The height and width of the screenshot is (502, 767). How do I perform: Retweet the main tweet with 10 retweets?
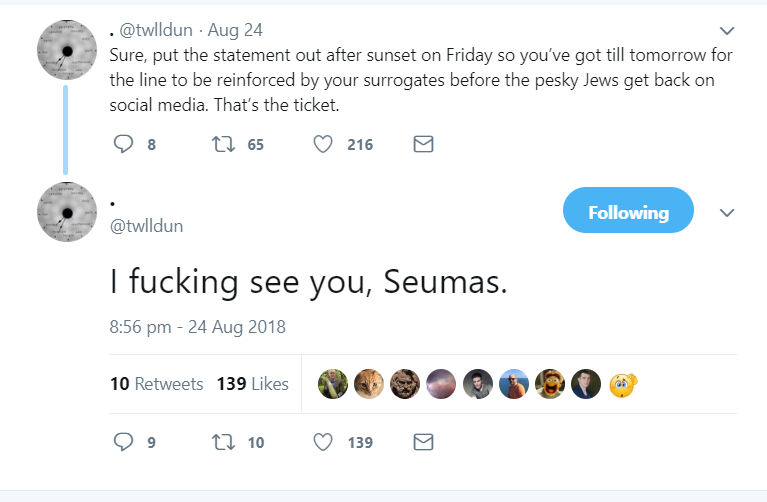tap(224, 441)
